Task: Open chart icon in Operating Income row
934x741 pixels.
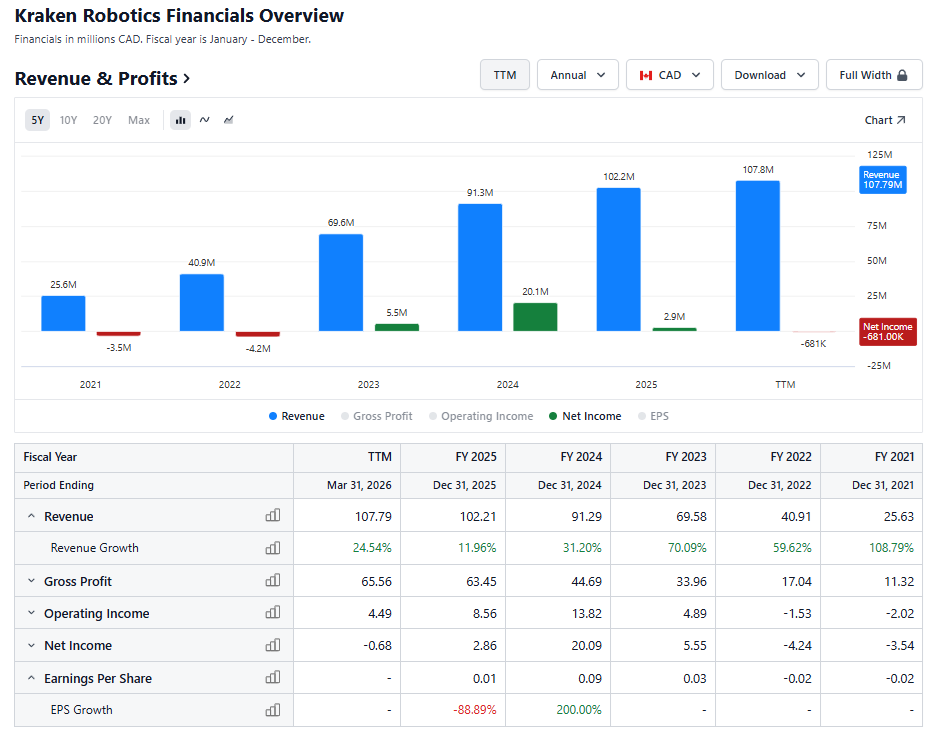Action: point(273,613)
